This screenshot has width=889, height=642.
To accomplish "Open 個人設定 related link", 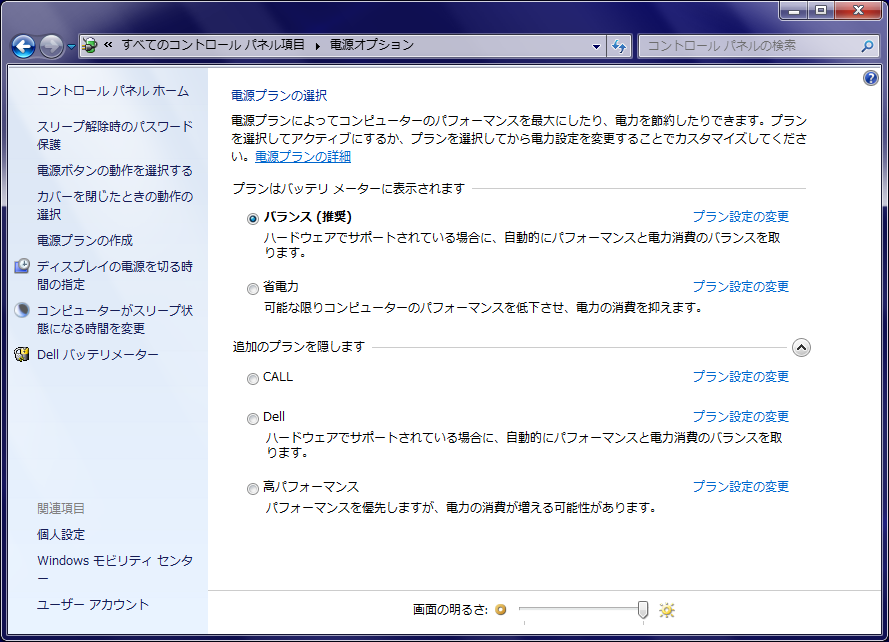I will coord(61,534).
